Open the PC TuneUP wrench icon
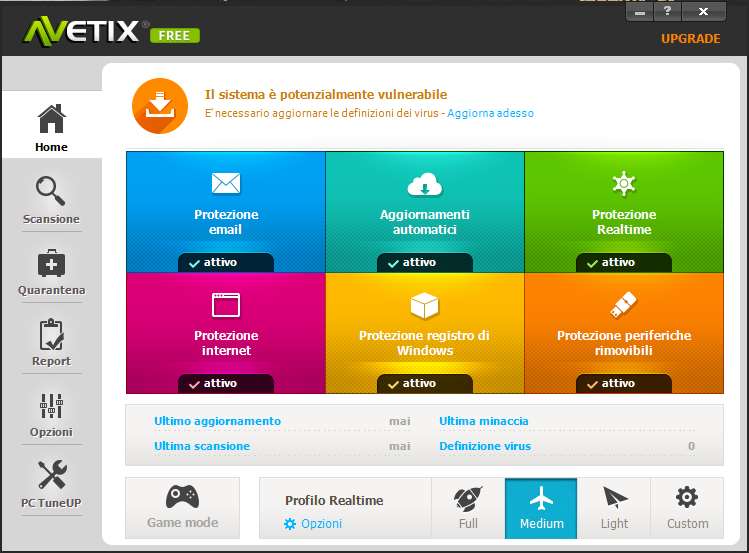Image resolution: width=749 pixels, height=553 pixels. click(52, 474)
